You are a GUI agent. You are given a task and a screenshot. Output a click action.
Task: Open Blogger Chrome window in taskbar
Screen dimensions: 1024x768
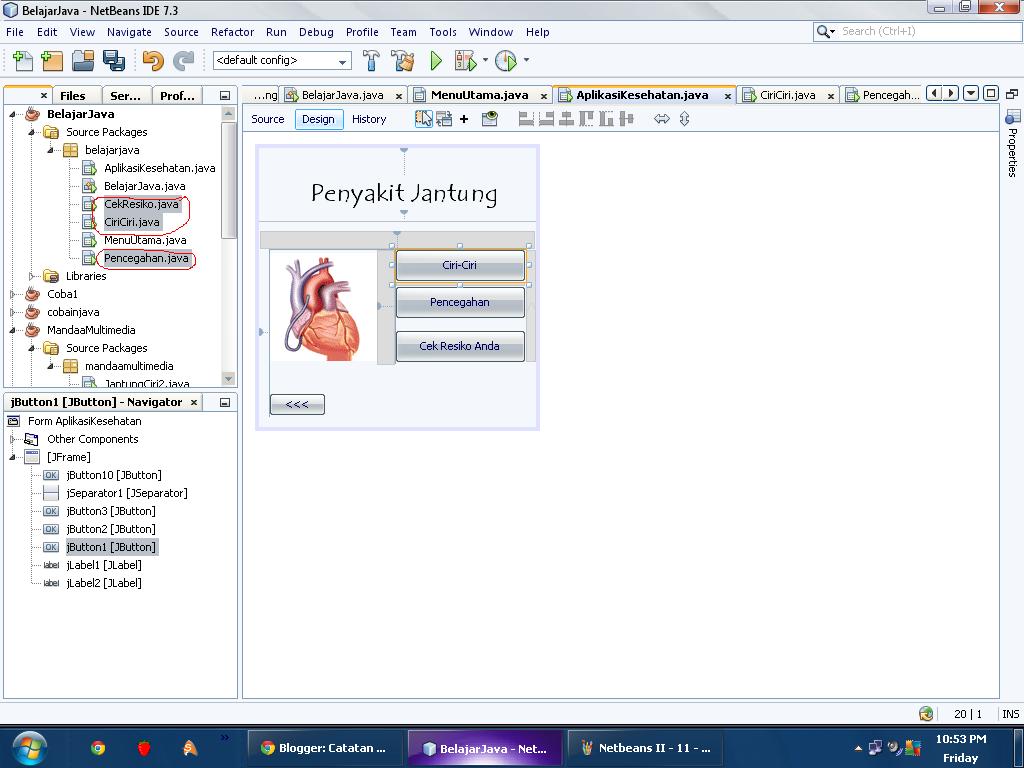click(324, 748)
